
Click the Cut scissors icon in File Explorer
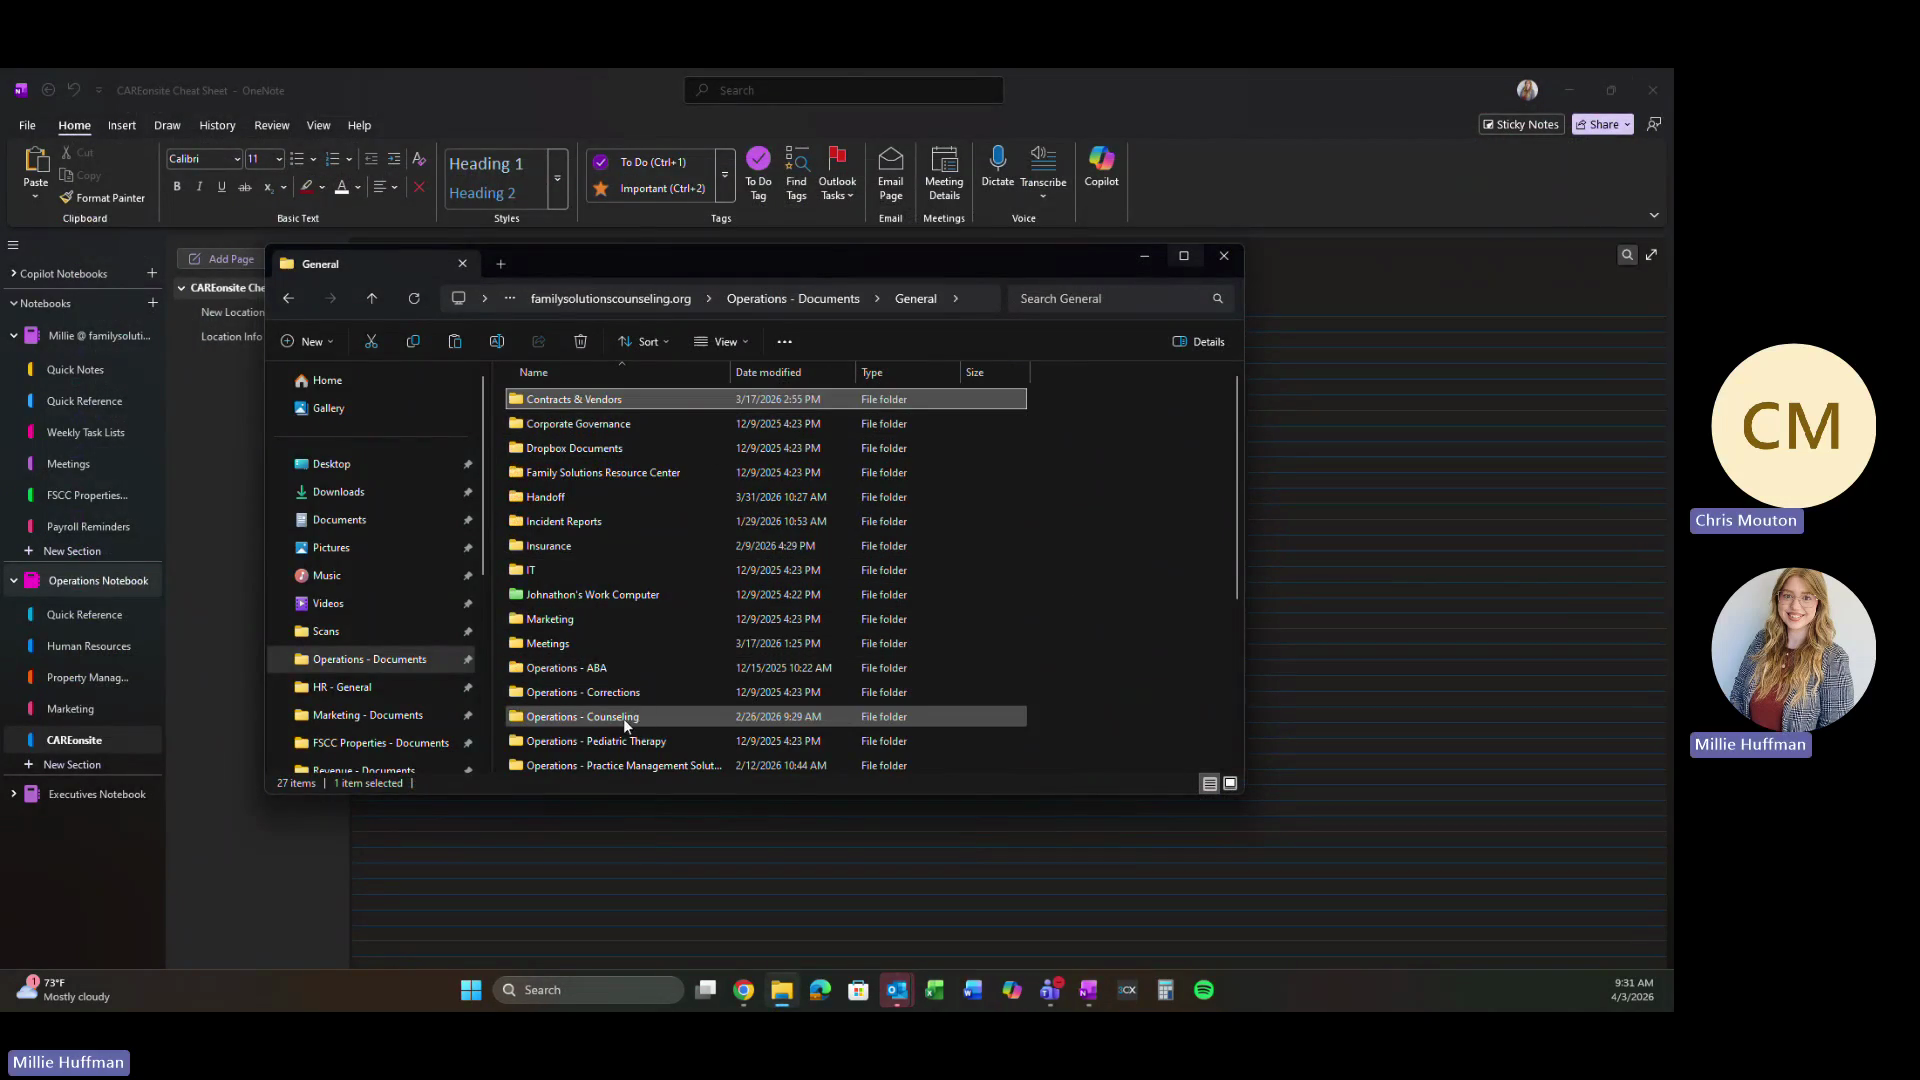point(371,341)
